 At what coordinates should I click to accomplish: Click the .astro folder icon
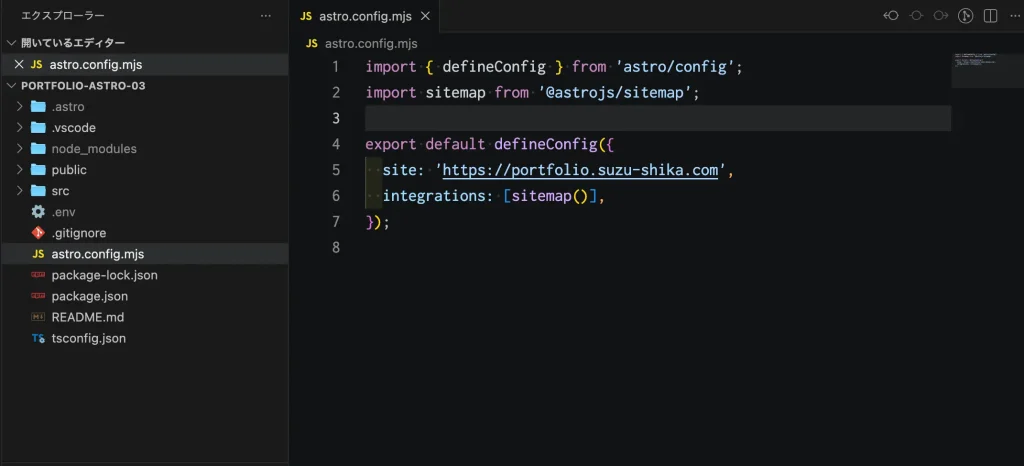click(x=38, y=106)
